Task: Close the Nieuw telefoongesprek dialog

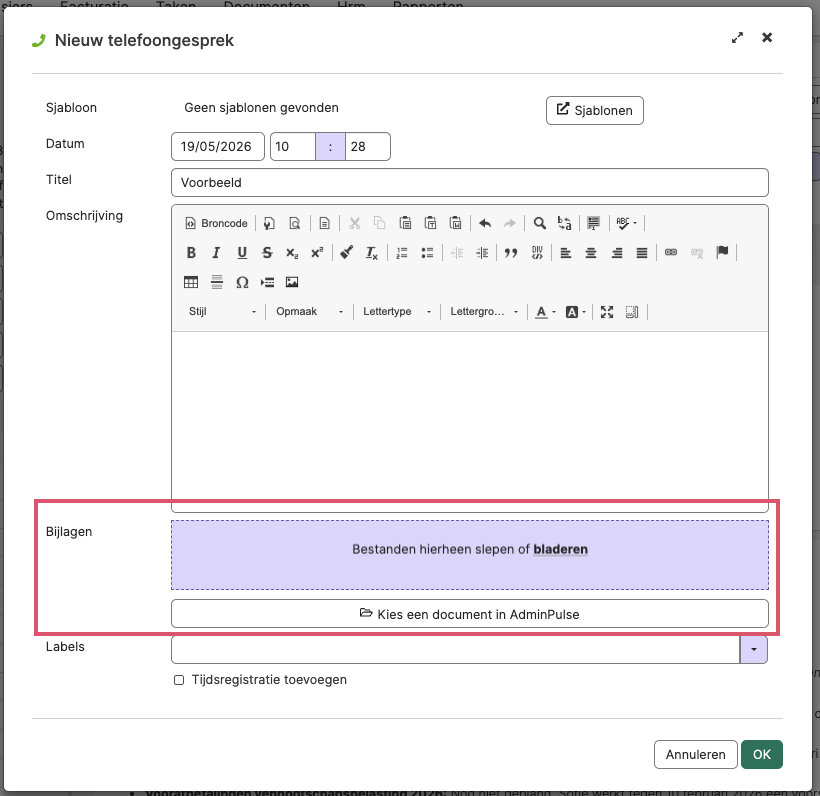Action: point(767,38)
